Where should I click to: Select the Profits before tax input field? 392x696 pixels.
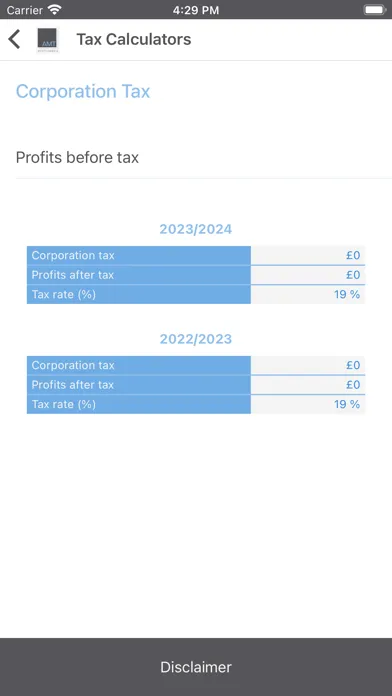204,157
